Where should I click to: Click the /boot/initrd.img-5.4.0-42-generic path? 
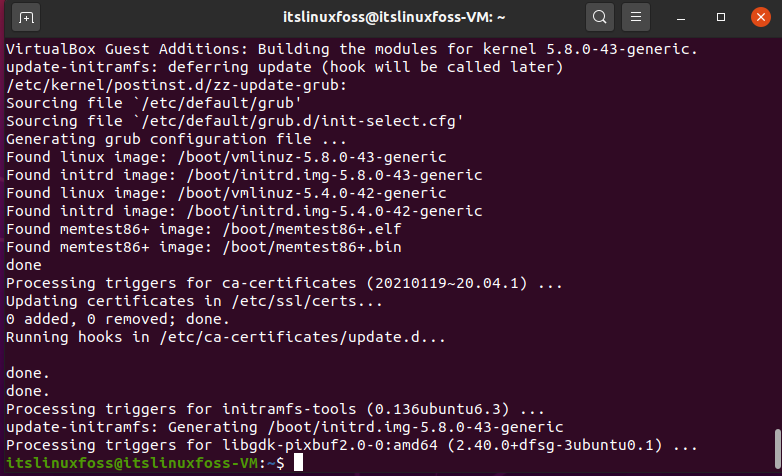(334, 211)
